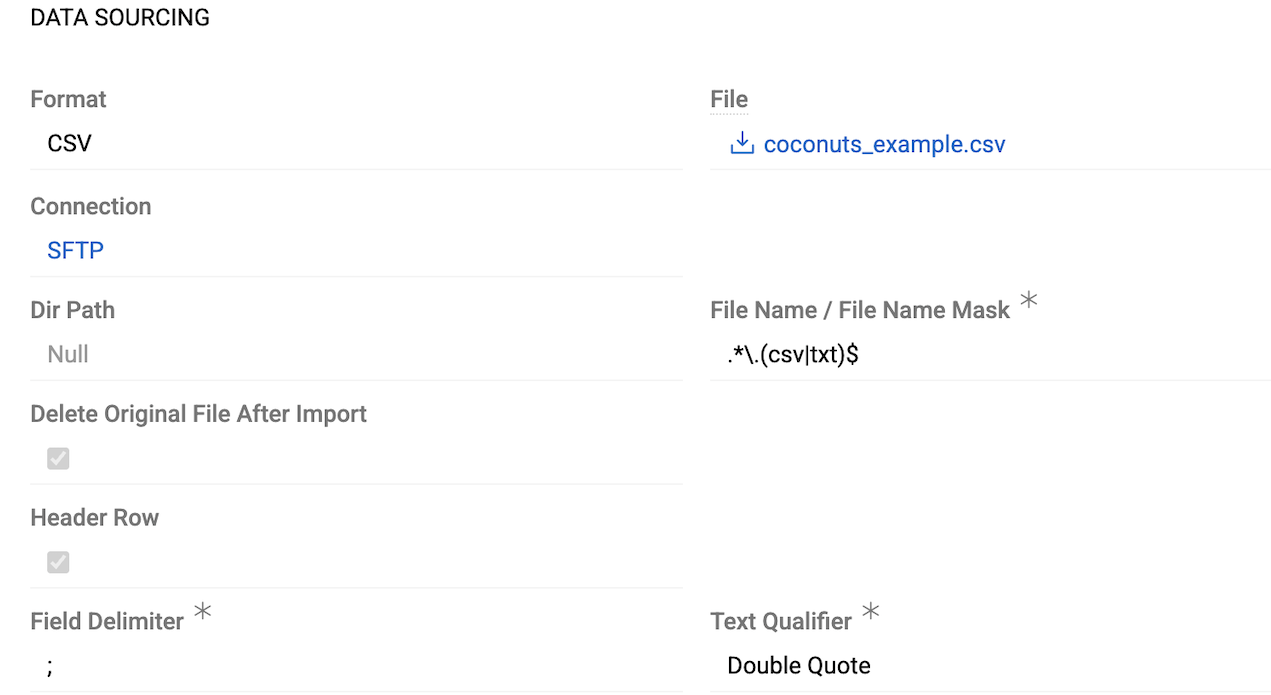1271x695 pixels.
Task: Select the Format label in the form
Action: coord(67,99)
